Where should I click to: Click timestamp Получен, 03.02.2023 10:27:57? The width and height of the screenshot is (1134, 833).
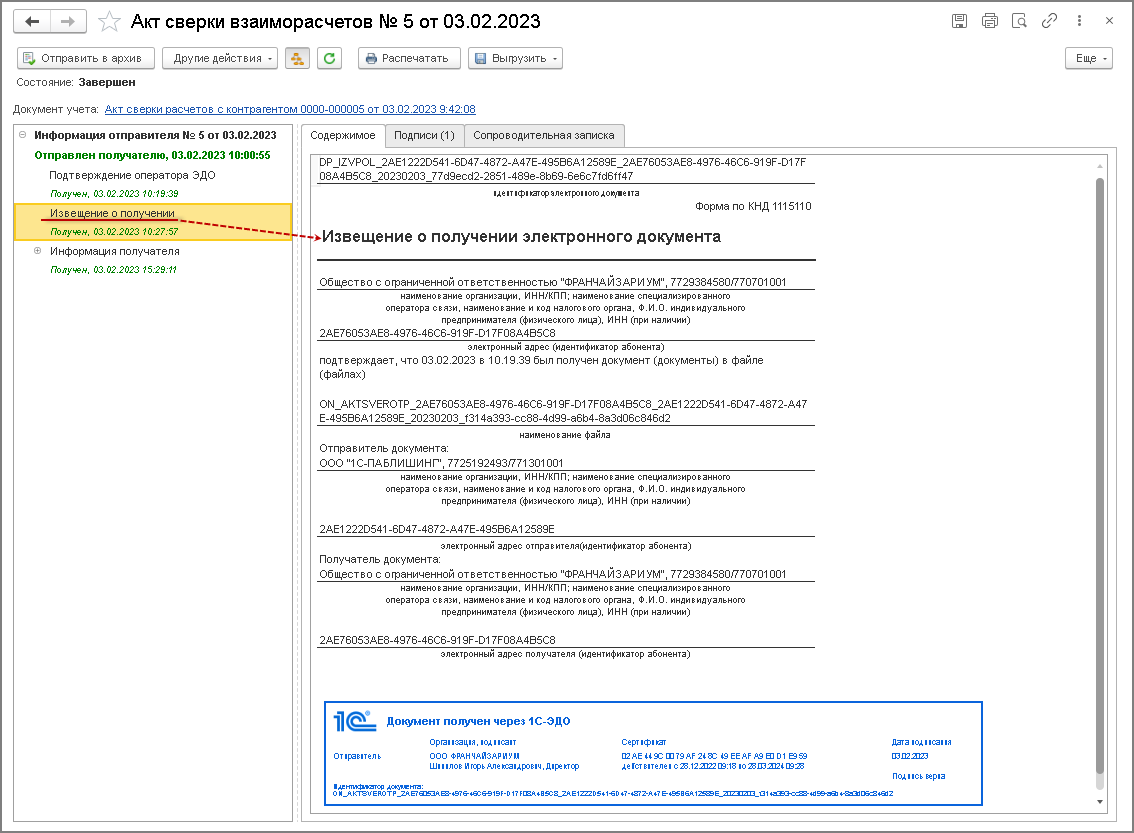114,232
